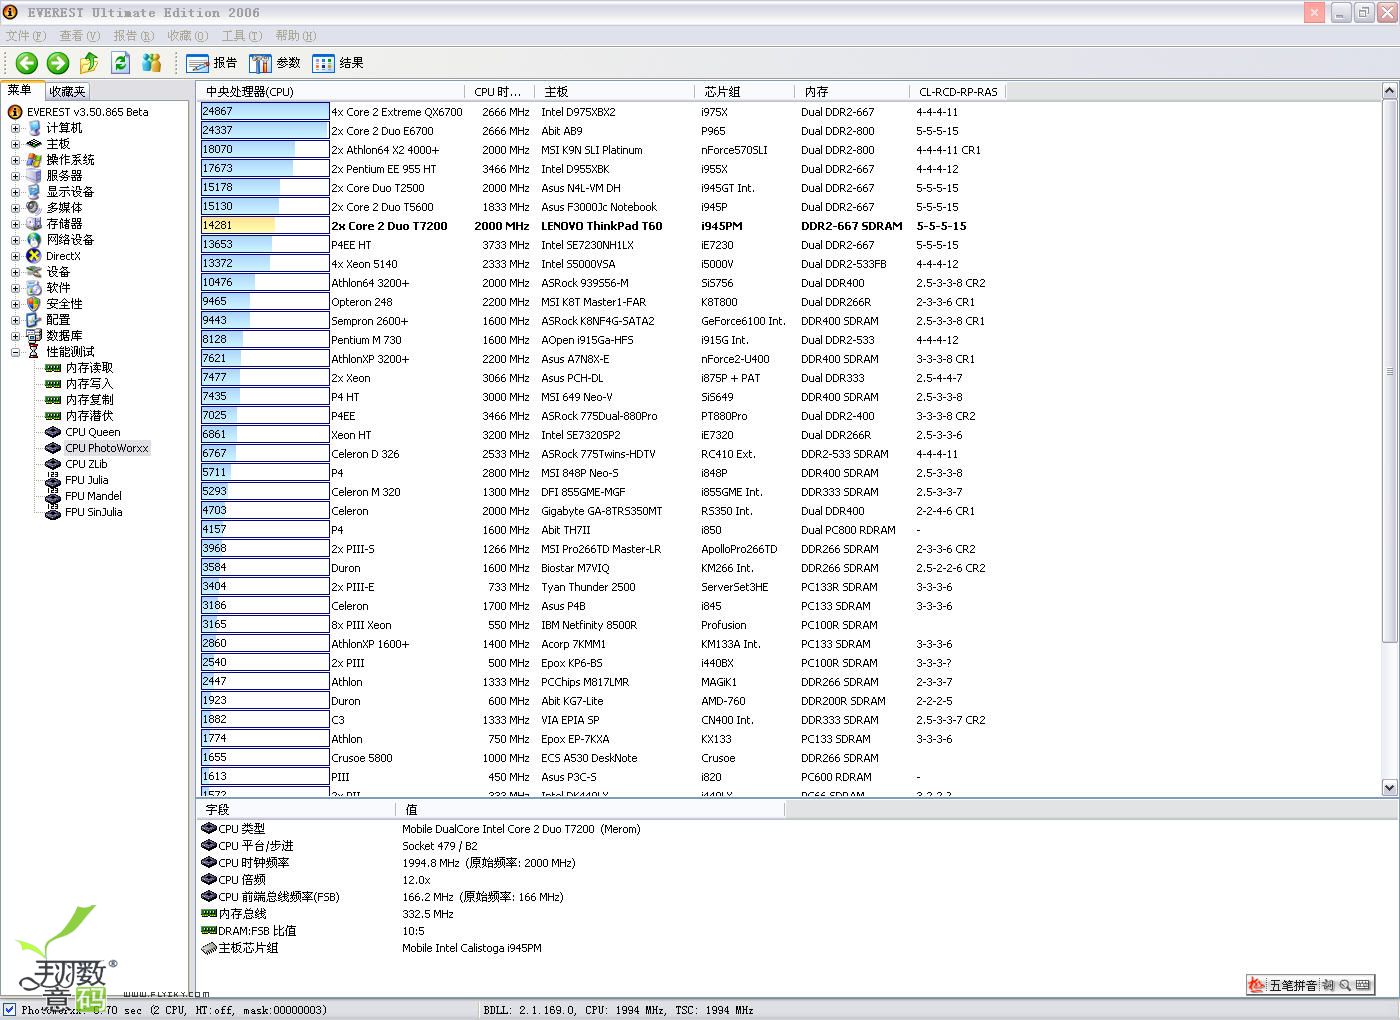Click the users group toolbar icon
Image resolution: width=1400 pixels, height=1020 pixels.
click(x=152, y=63)
